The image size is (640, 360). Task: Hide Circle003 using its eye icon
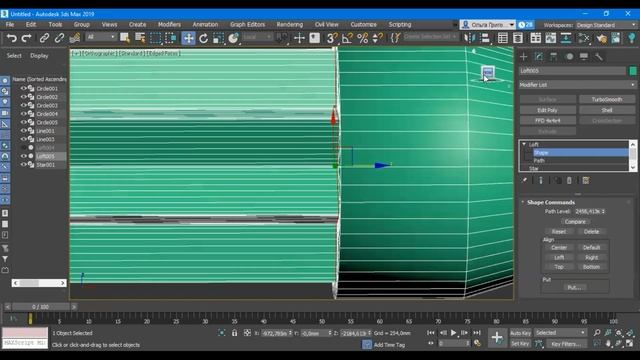click(x=23, y=105)
